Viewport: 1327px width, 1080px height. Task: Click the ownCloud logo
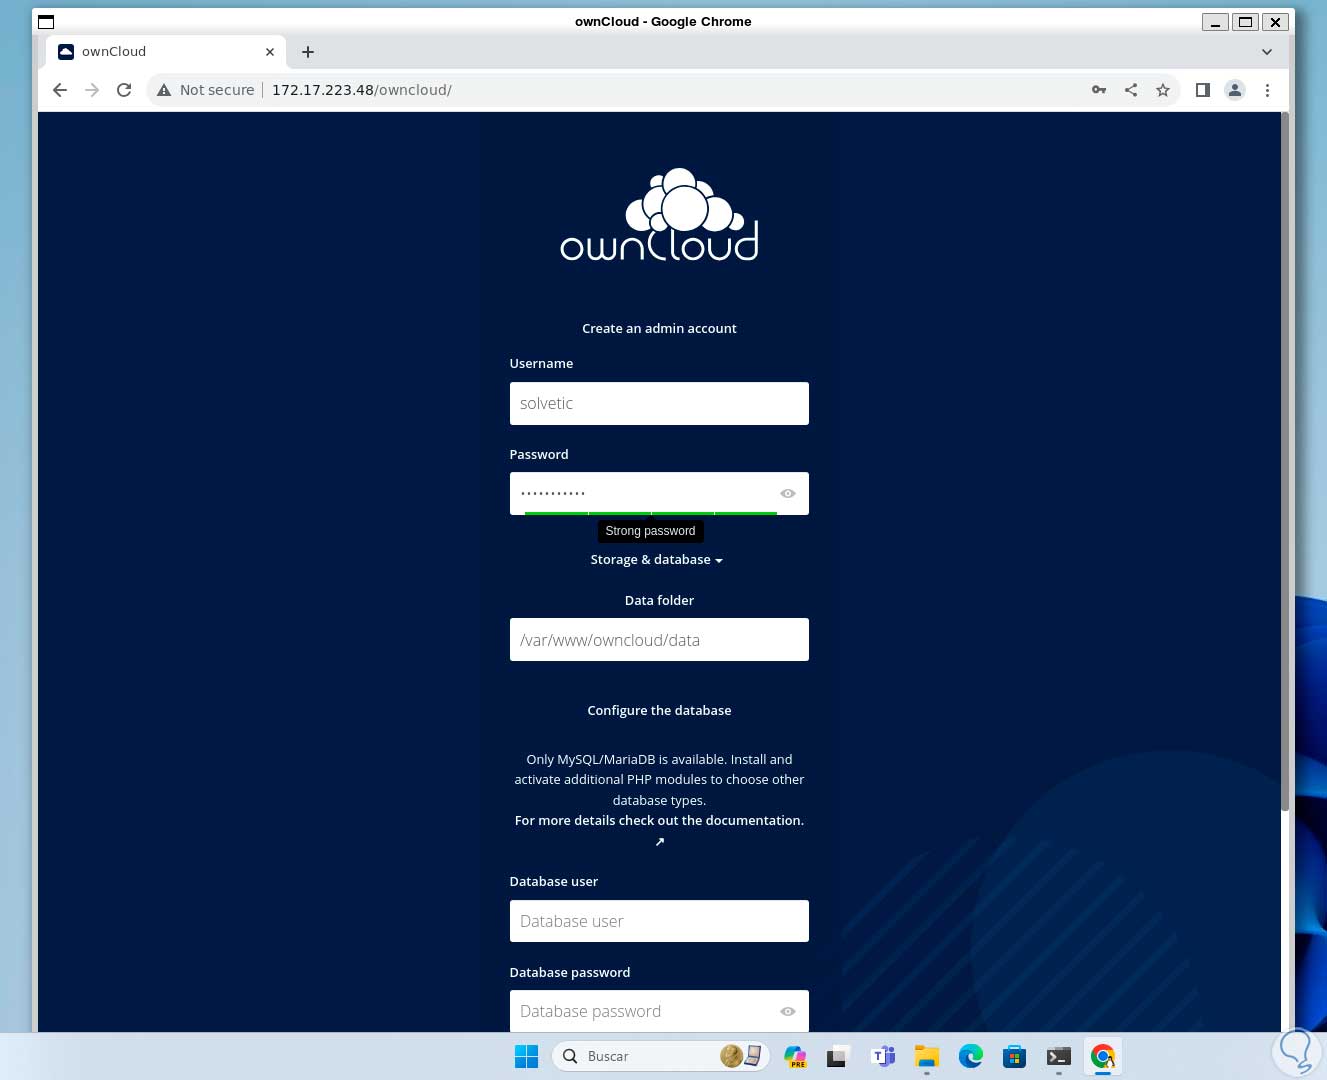coord(659,215)
